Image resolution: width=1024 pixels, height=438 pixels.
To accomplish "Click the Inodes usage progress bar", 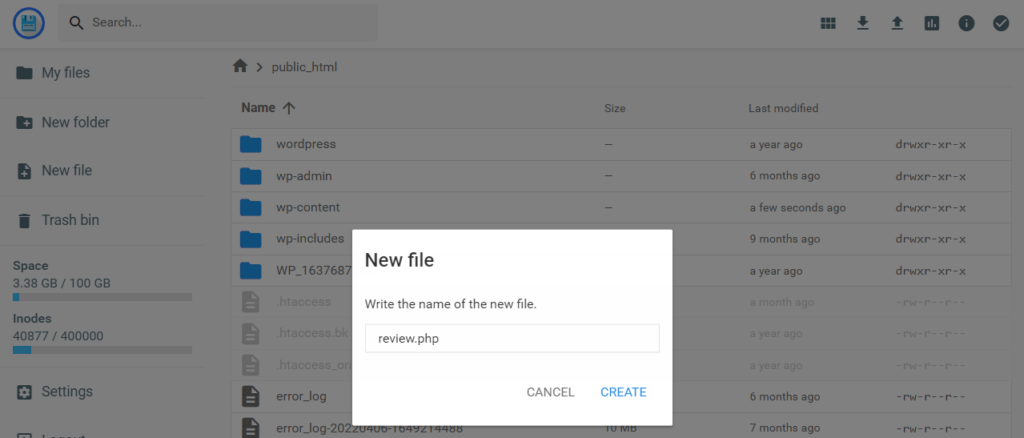I will tap(103, 350).
